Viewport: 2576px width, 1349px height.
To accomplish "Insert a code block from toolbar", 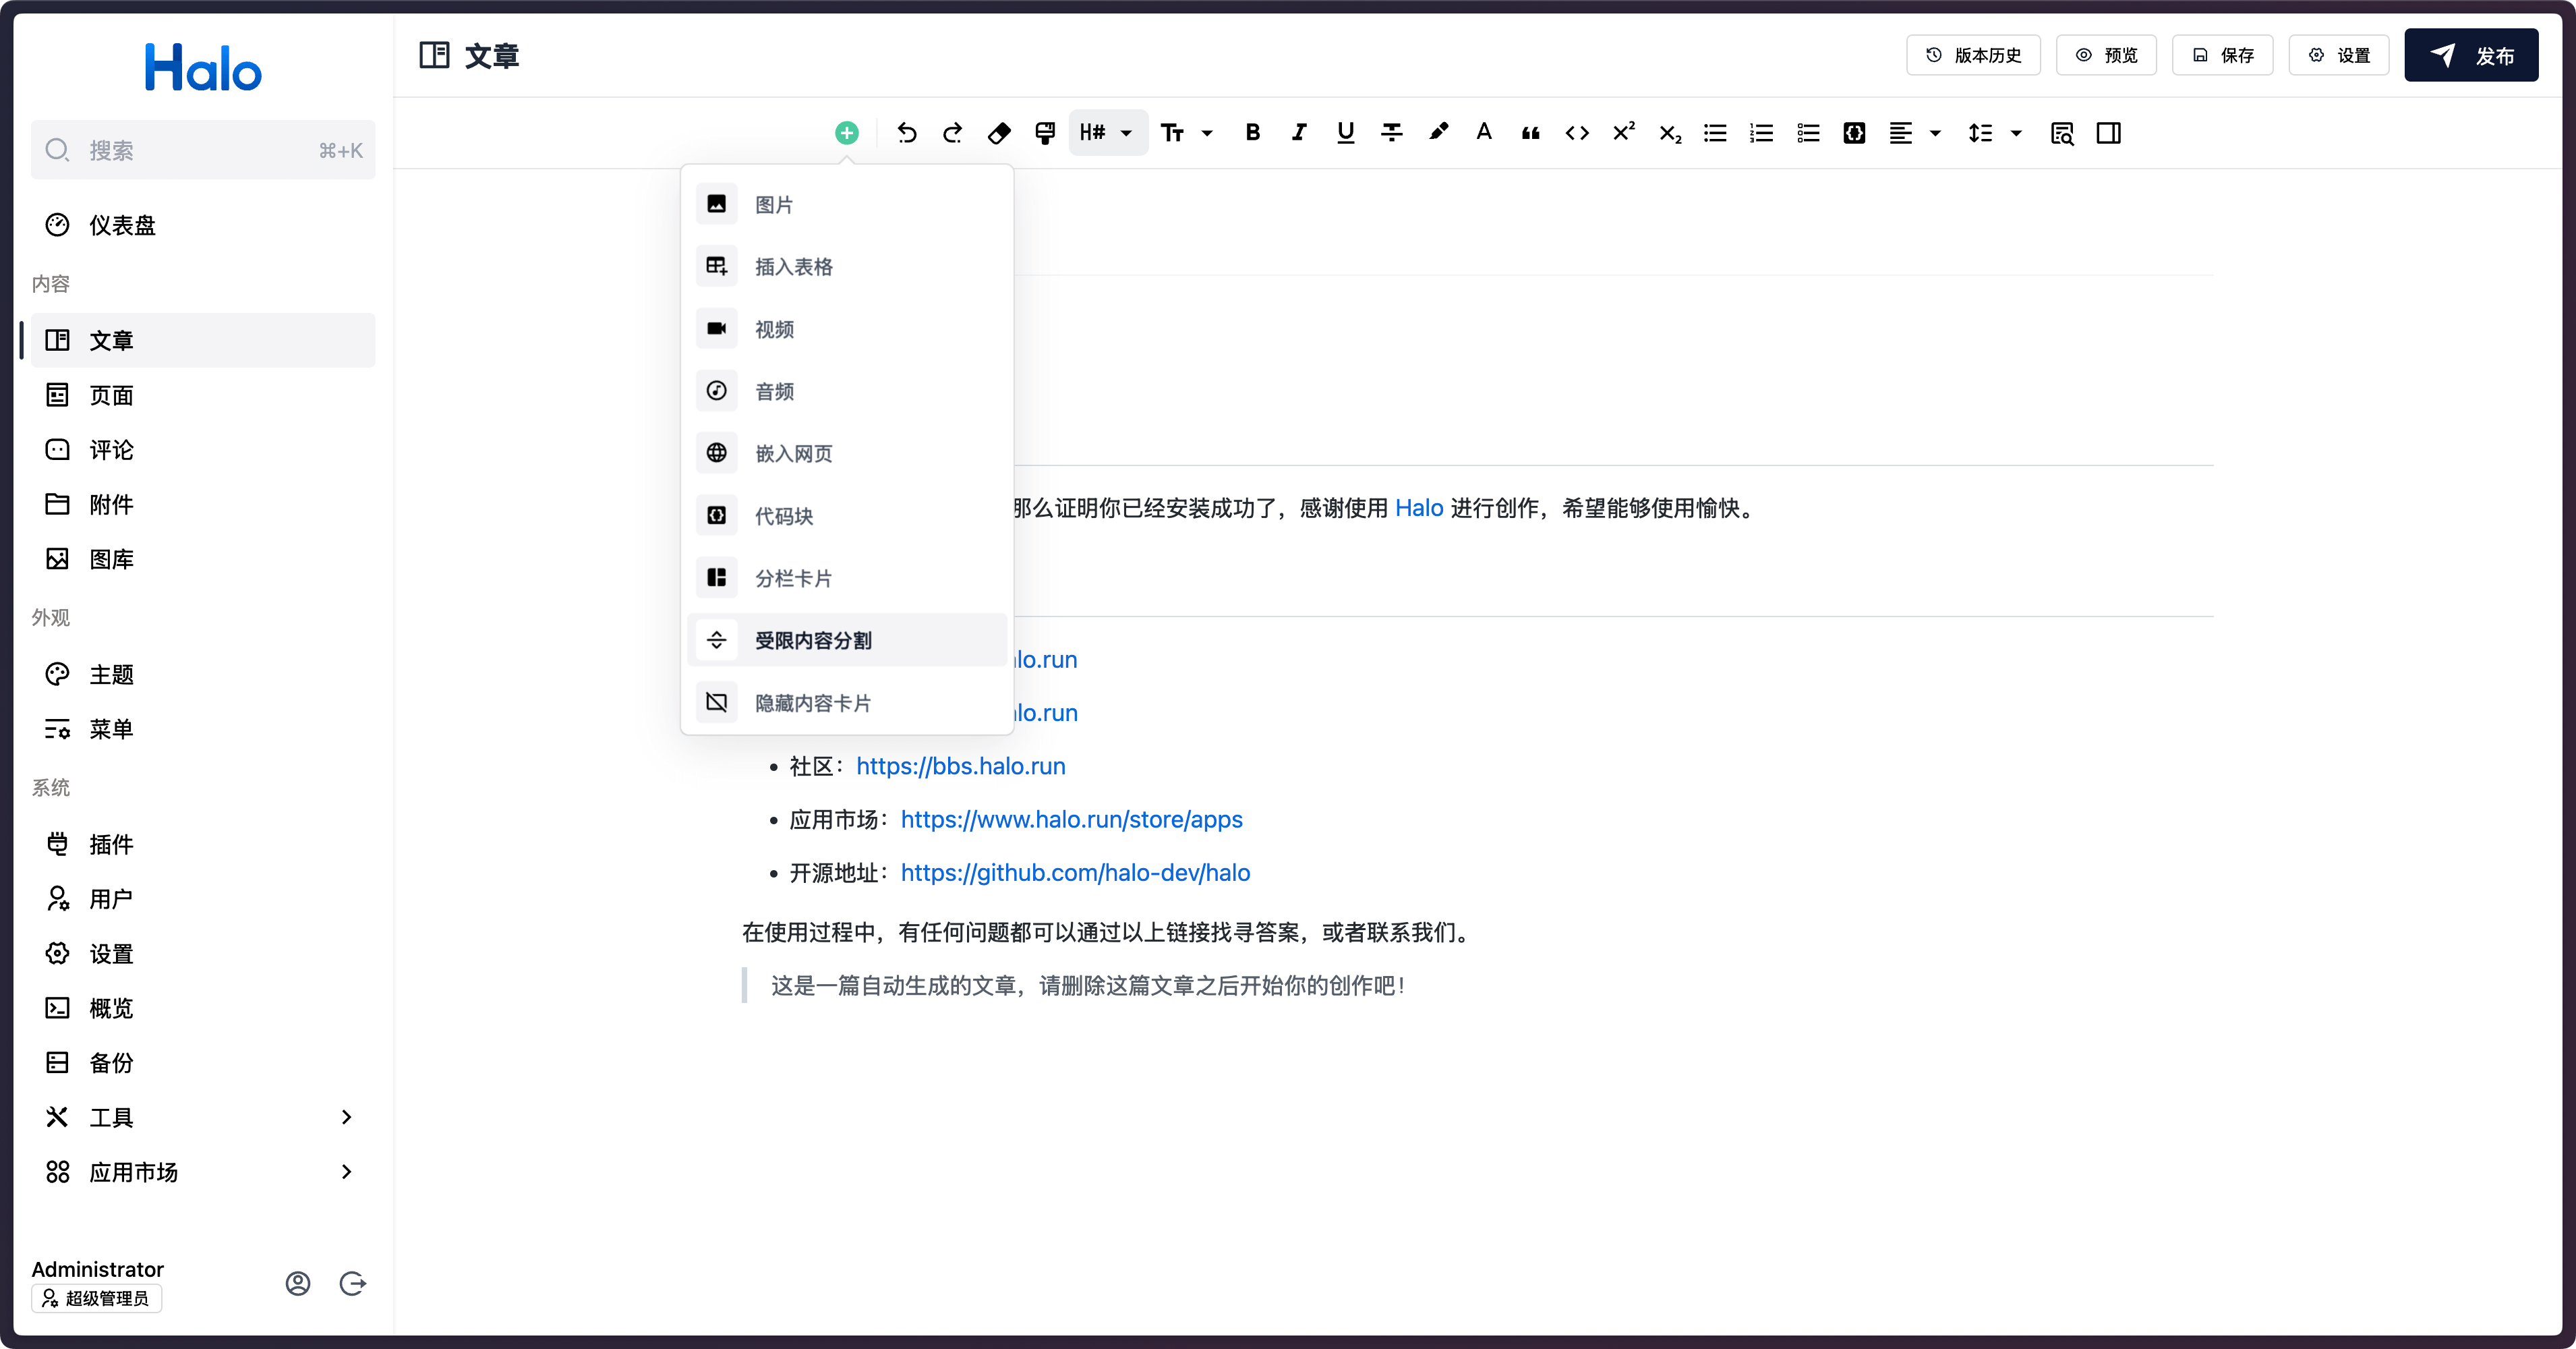I will coord(1854,133).
